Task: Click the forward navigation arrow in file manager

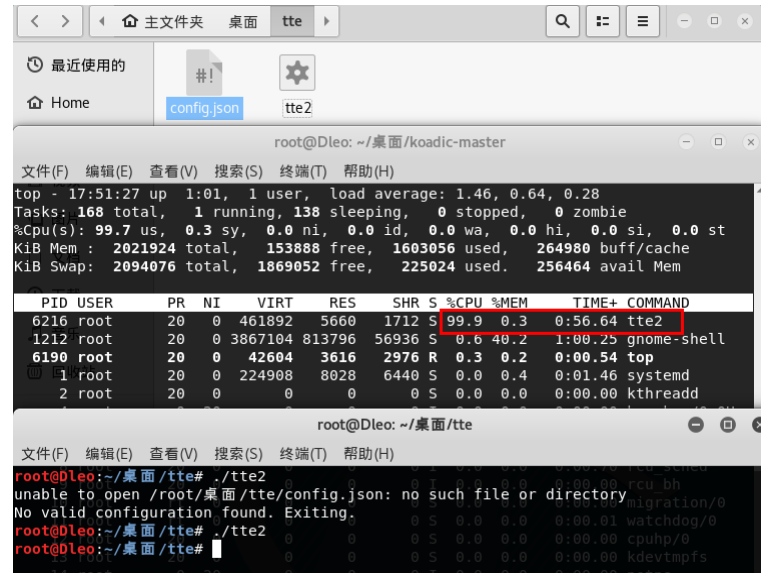Action: pyautogui.click(x=66, y=21)
